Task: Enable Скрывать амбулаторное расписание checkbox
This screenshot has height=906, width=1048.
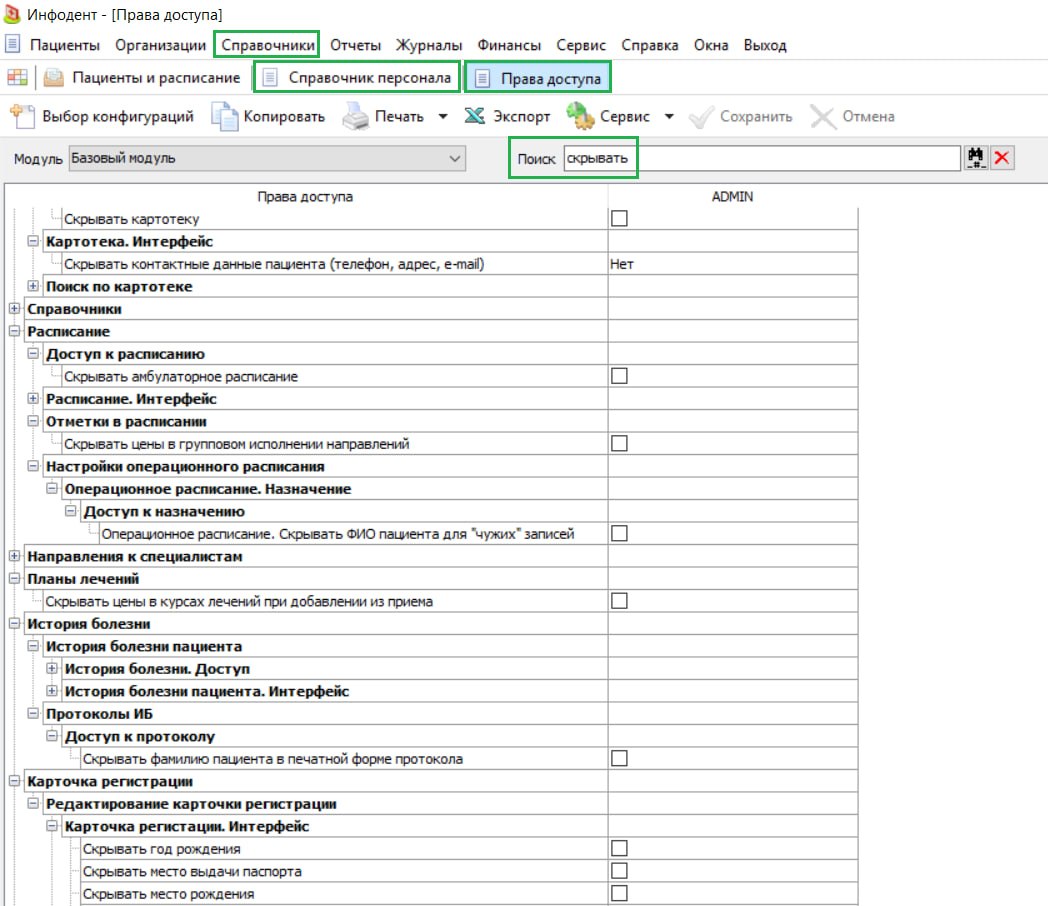Action: (619, 375)
